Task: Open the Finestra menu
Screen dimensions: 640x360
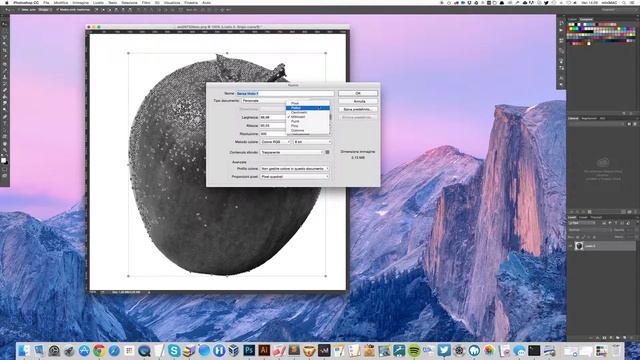Action: tap(191, 2)
